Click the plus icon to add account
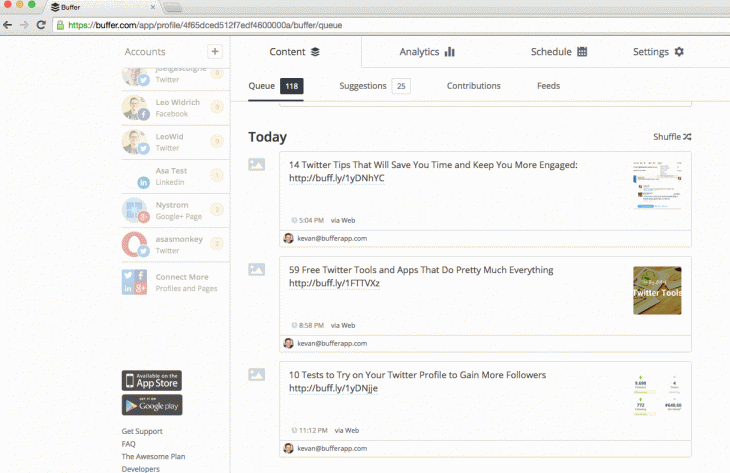This screenshot has height=473, width=730. [214, 52]
